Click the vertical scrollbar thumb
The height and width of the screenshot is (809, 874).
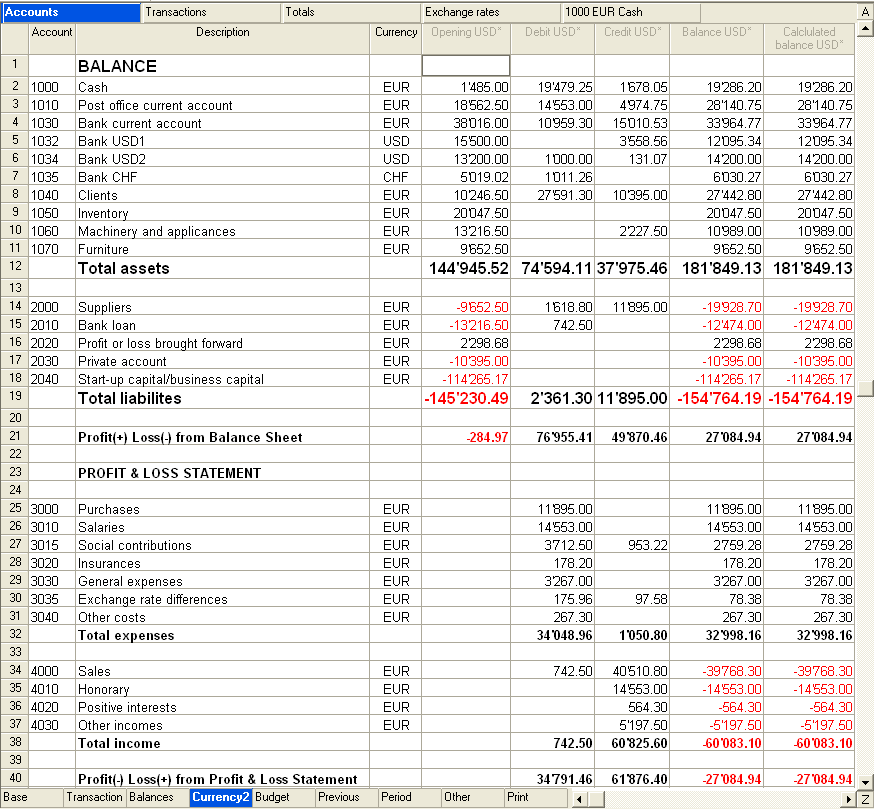tap(865, 388)
